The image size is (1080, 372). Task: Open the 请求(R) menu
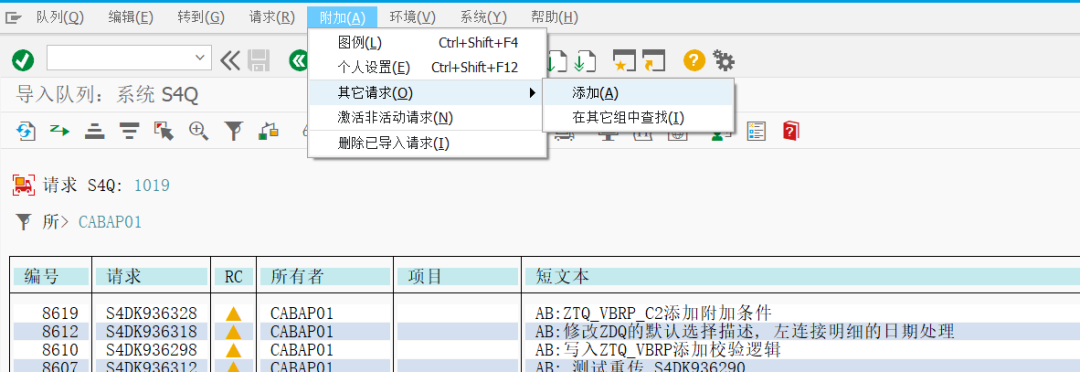click(272, 17)
